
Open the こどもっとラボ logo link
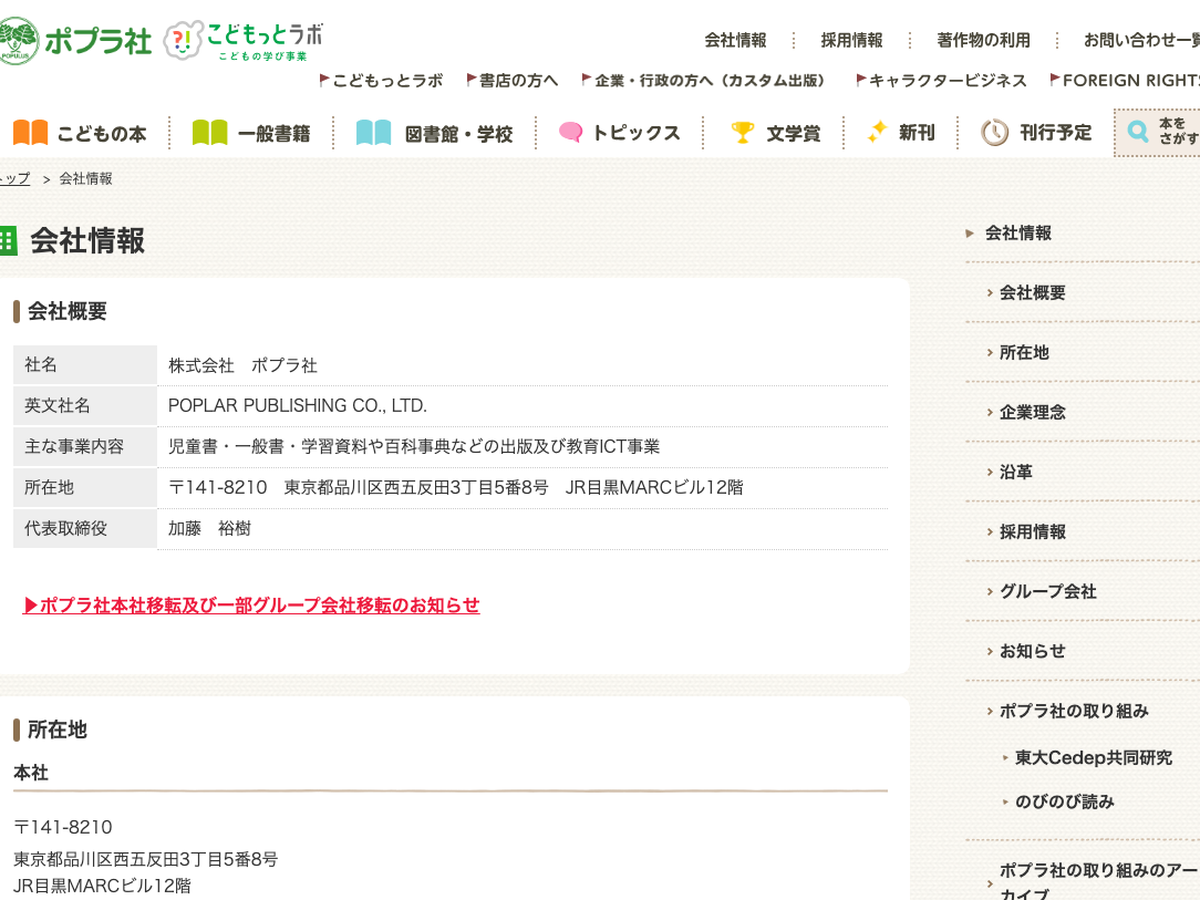[x=244, y=41]
